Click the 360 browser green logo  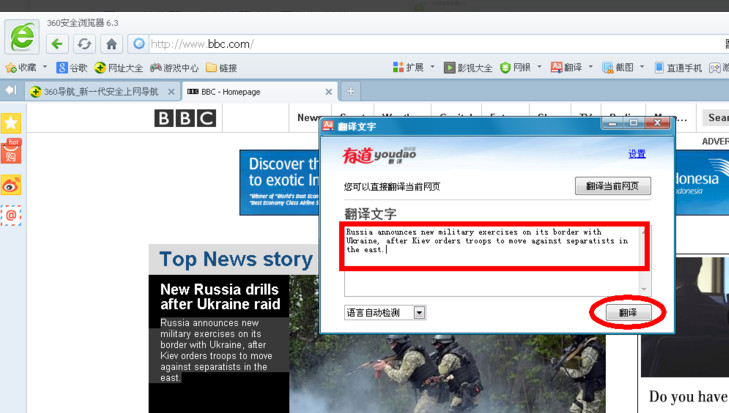click(21, 37)
